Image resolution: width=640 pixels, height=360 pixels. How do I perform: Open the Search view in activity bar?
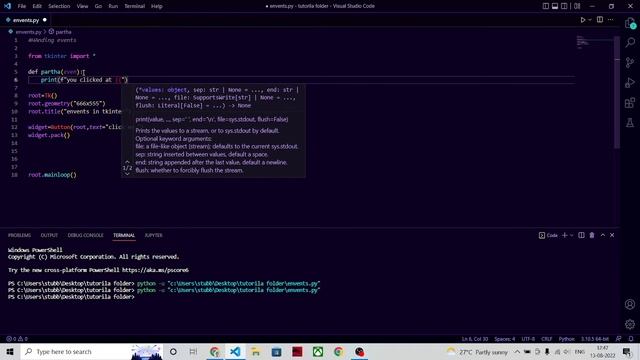click(630, 42)
